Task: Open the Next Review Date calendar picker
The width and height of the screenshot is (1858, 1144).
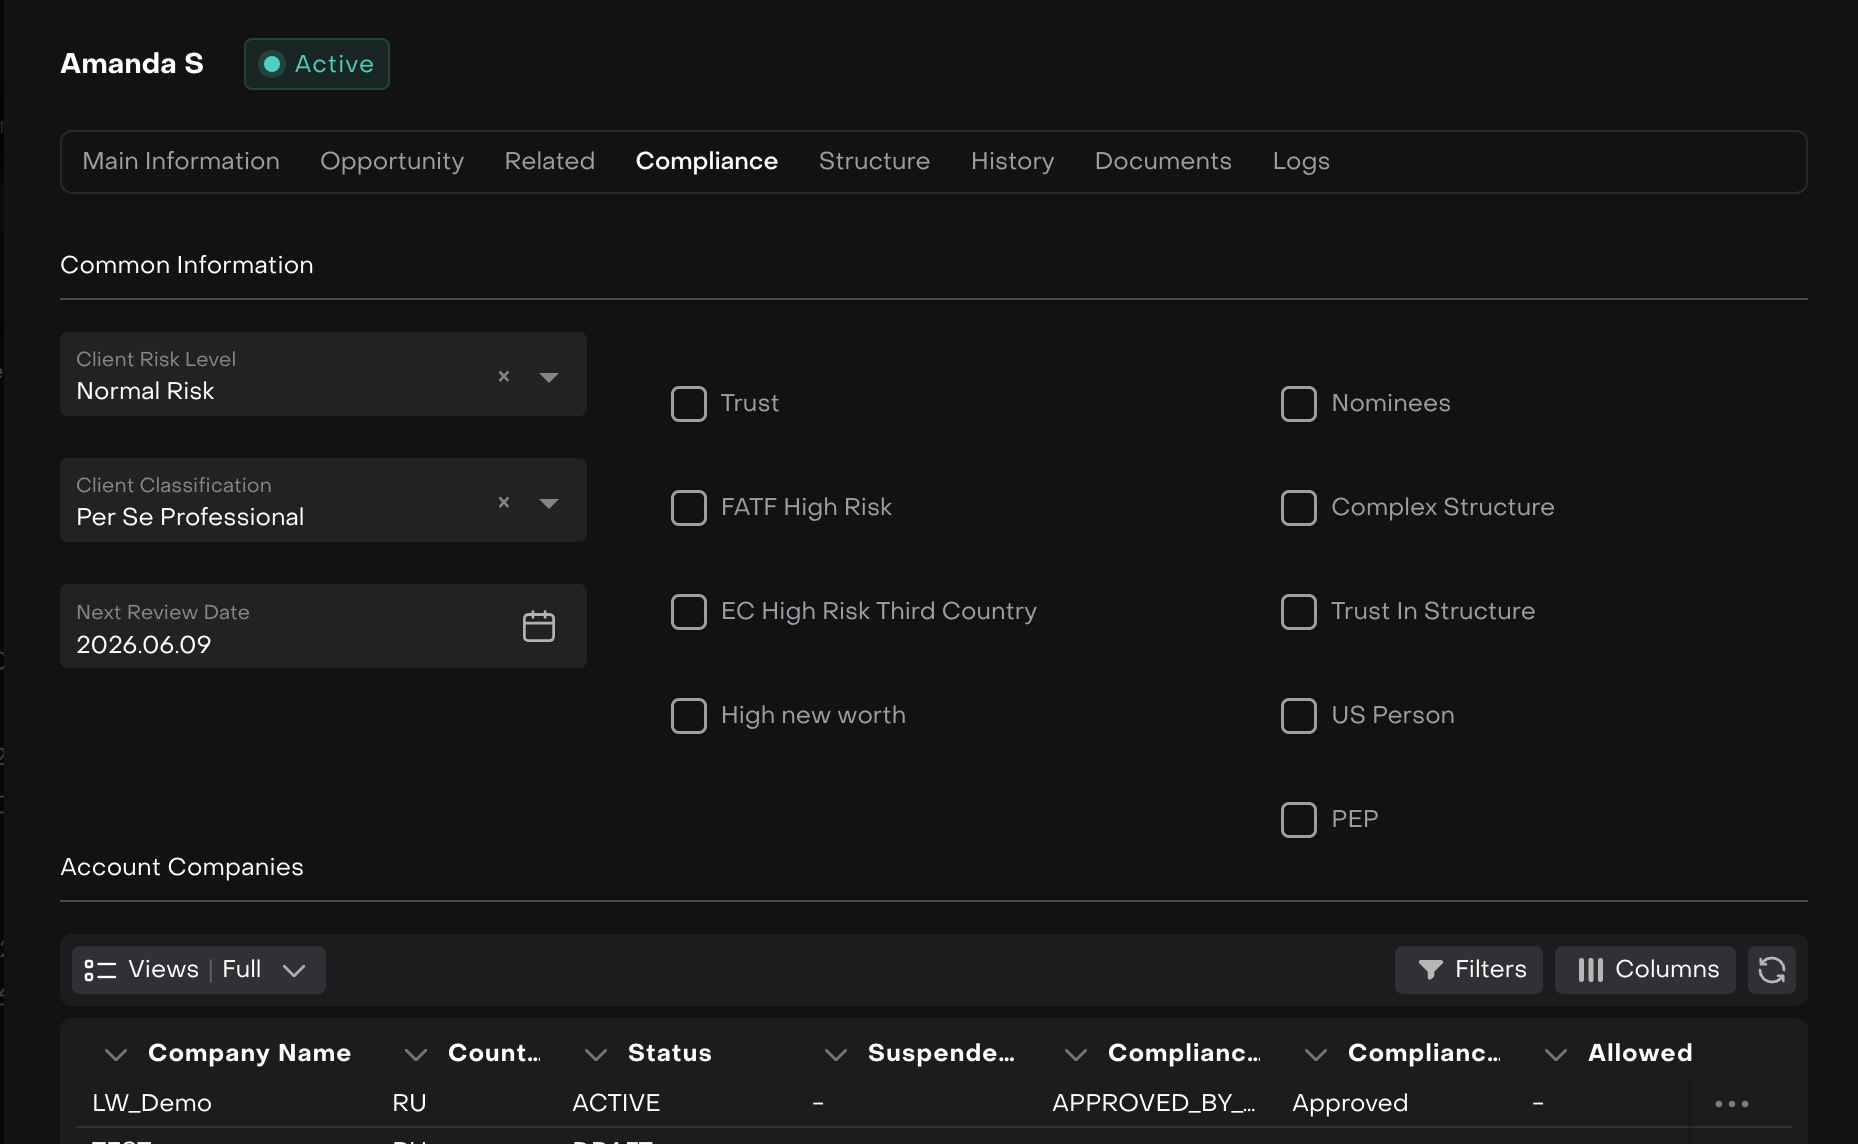Action: click(x=538, y=627)
